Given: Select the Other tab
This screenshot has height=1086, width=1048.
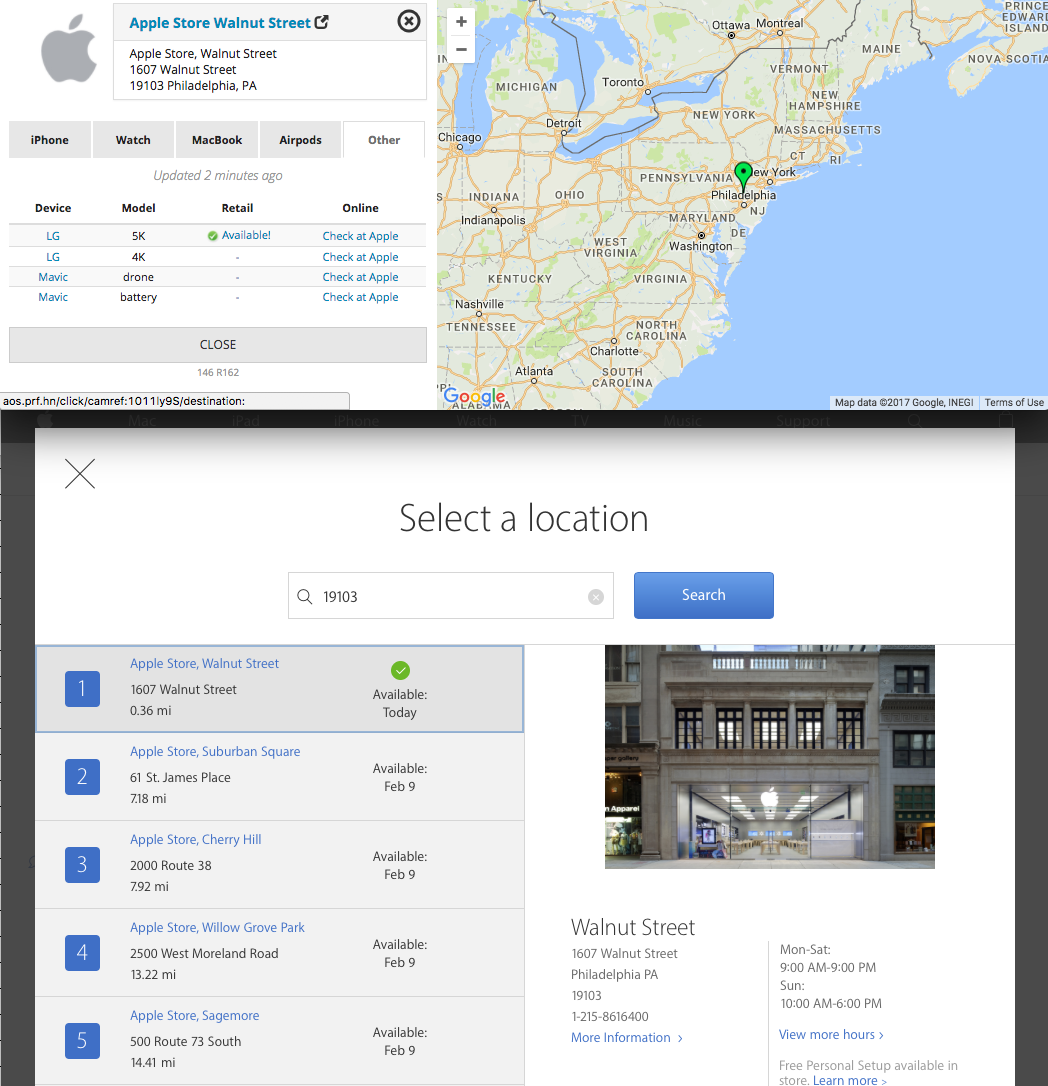Looking at the screenshot, I should [x=384, y=140].
